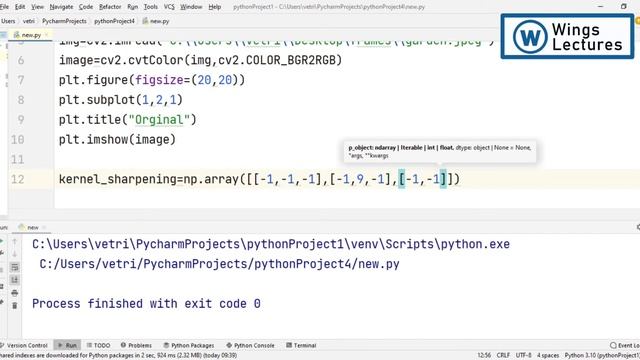
Task: Open the Refactor menu
Action: [110, 7]
